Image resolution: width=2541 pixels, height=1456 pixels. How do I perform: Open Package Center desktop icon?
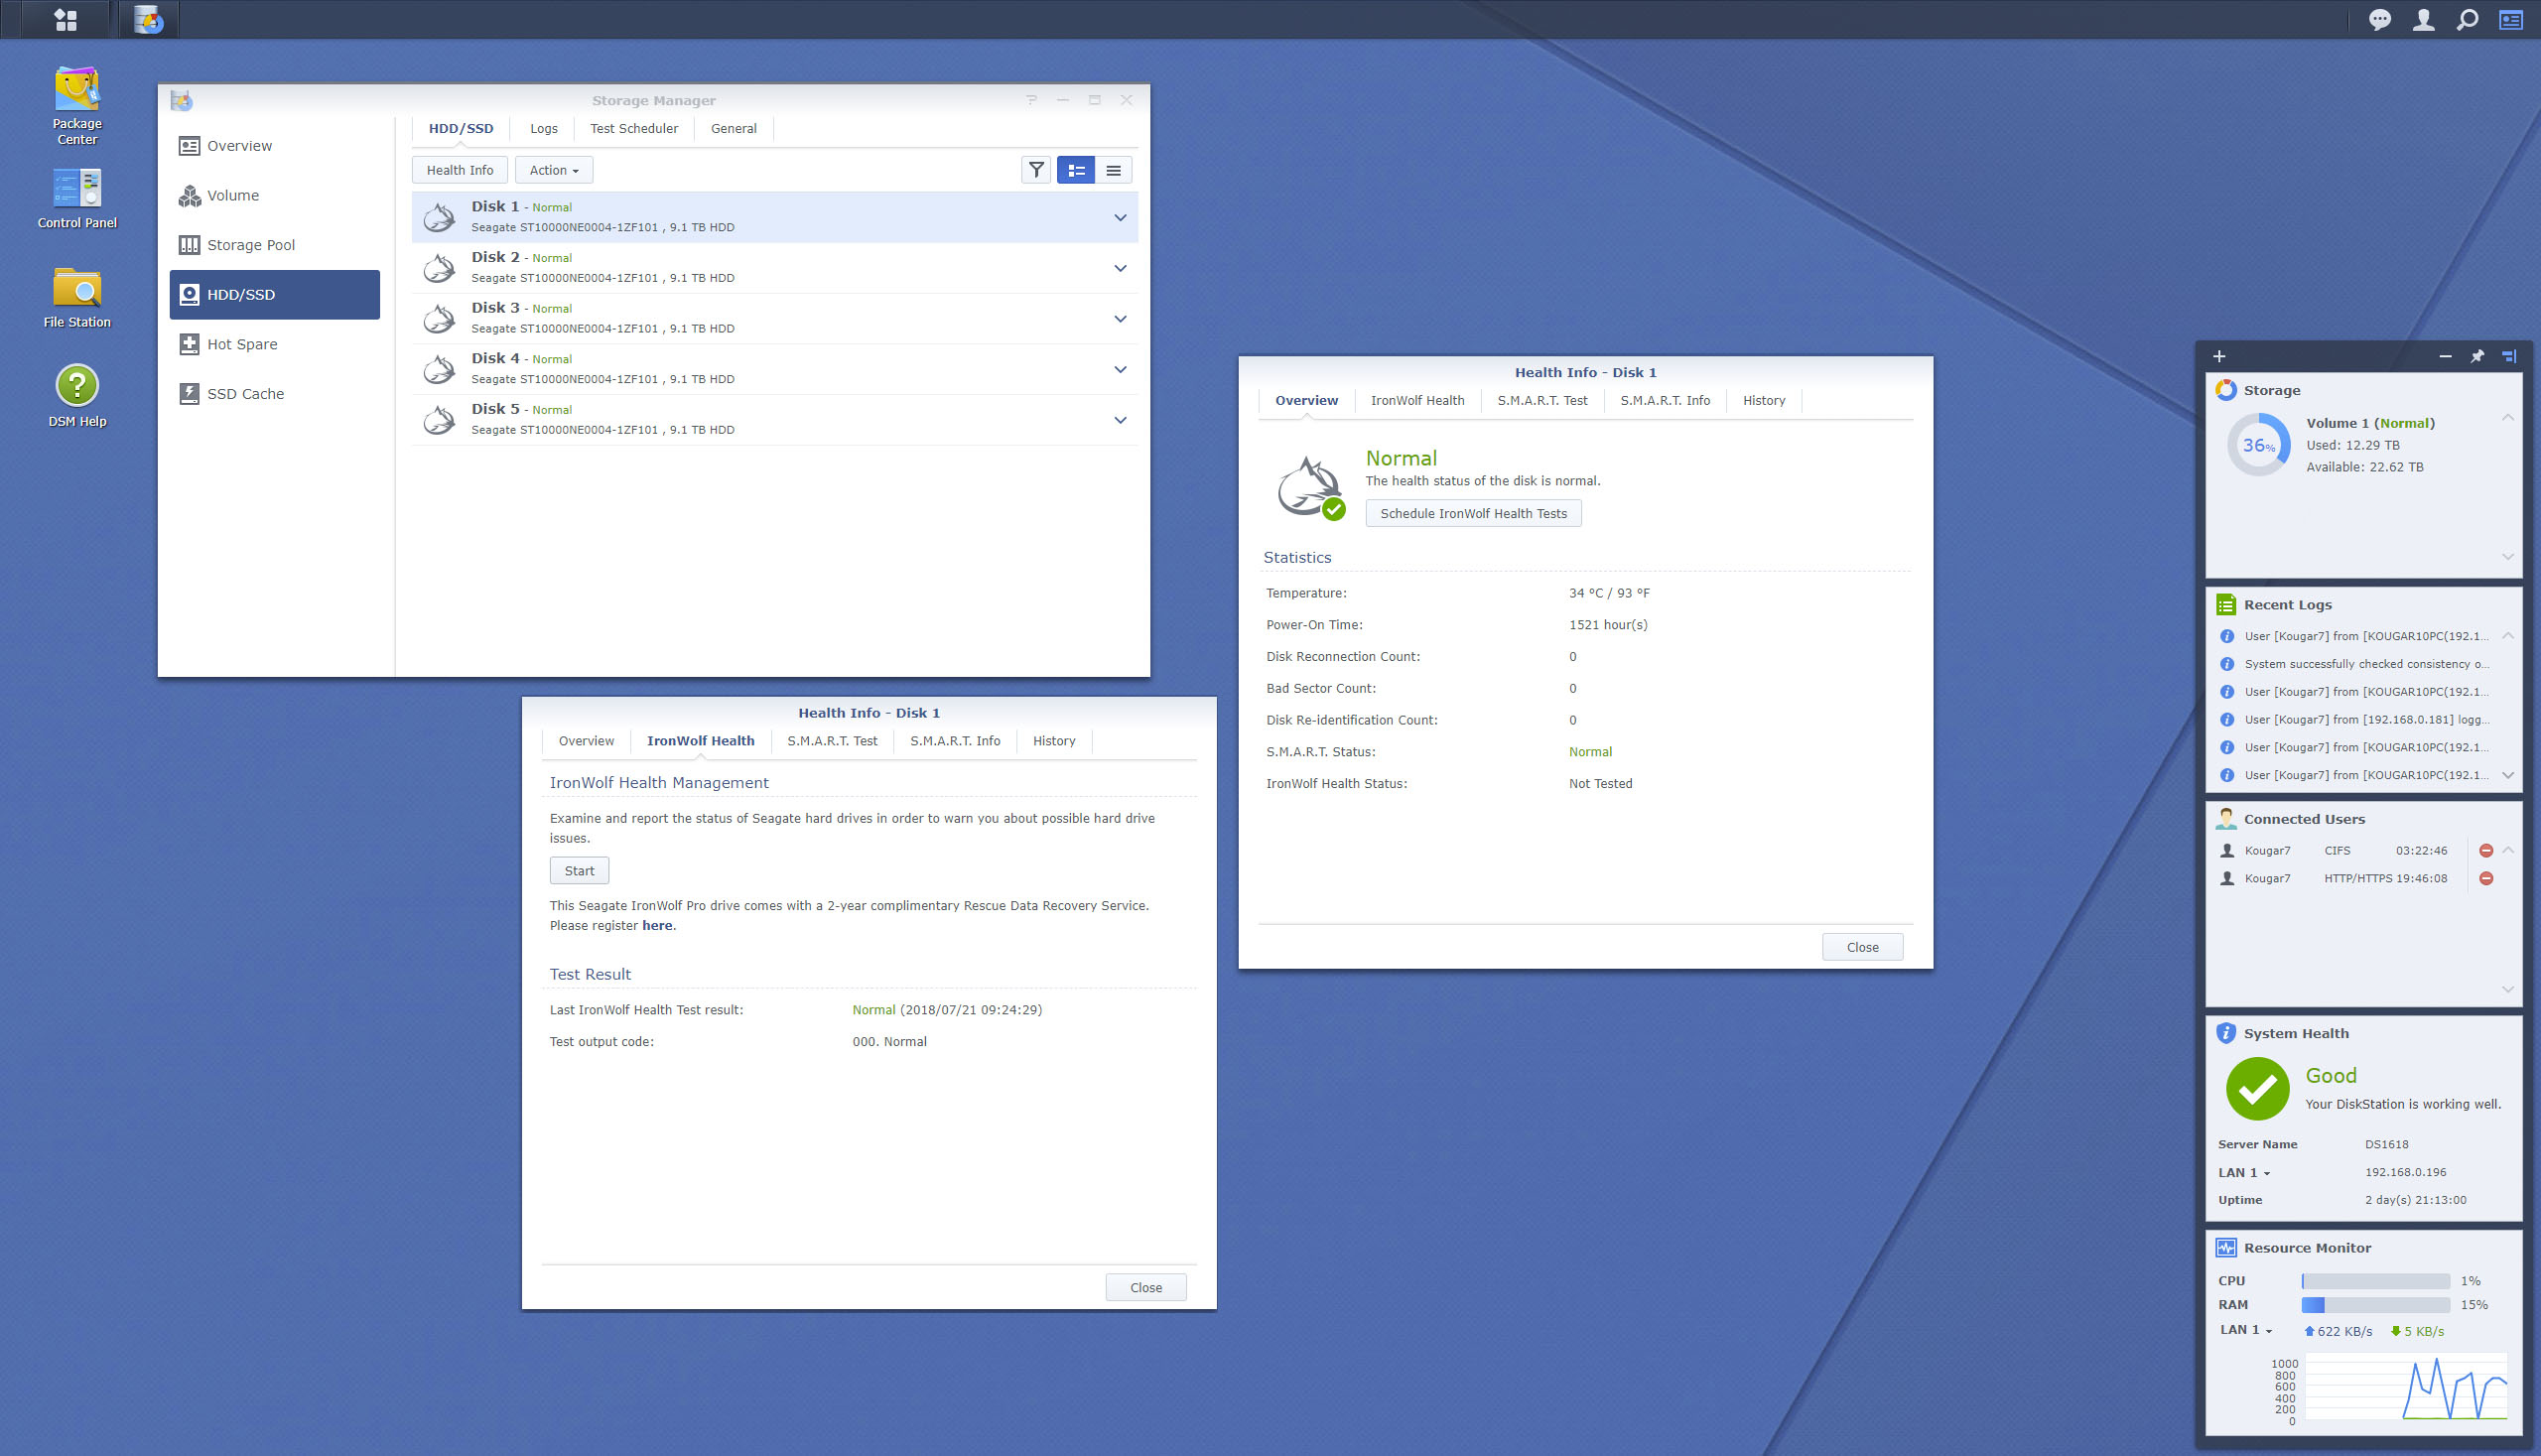pyautogui.click(x=77, y=106)
